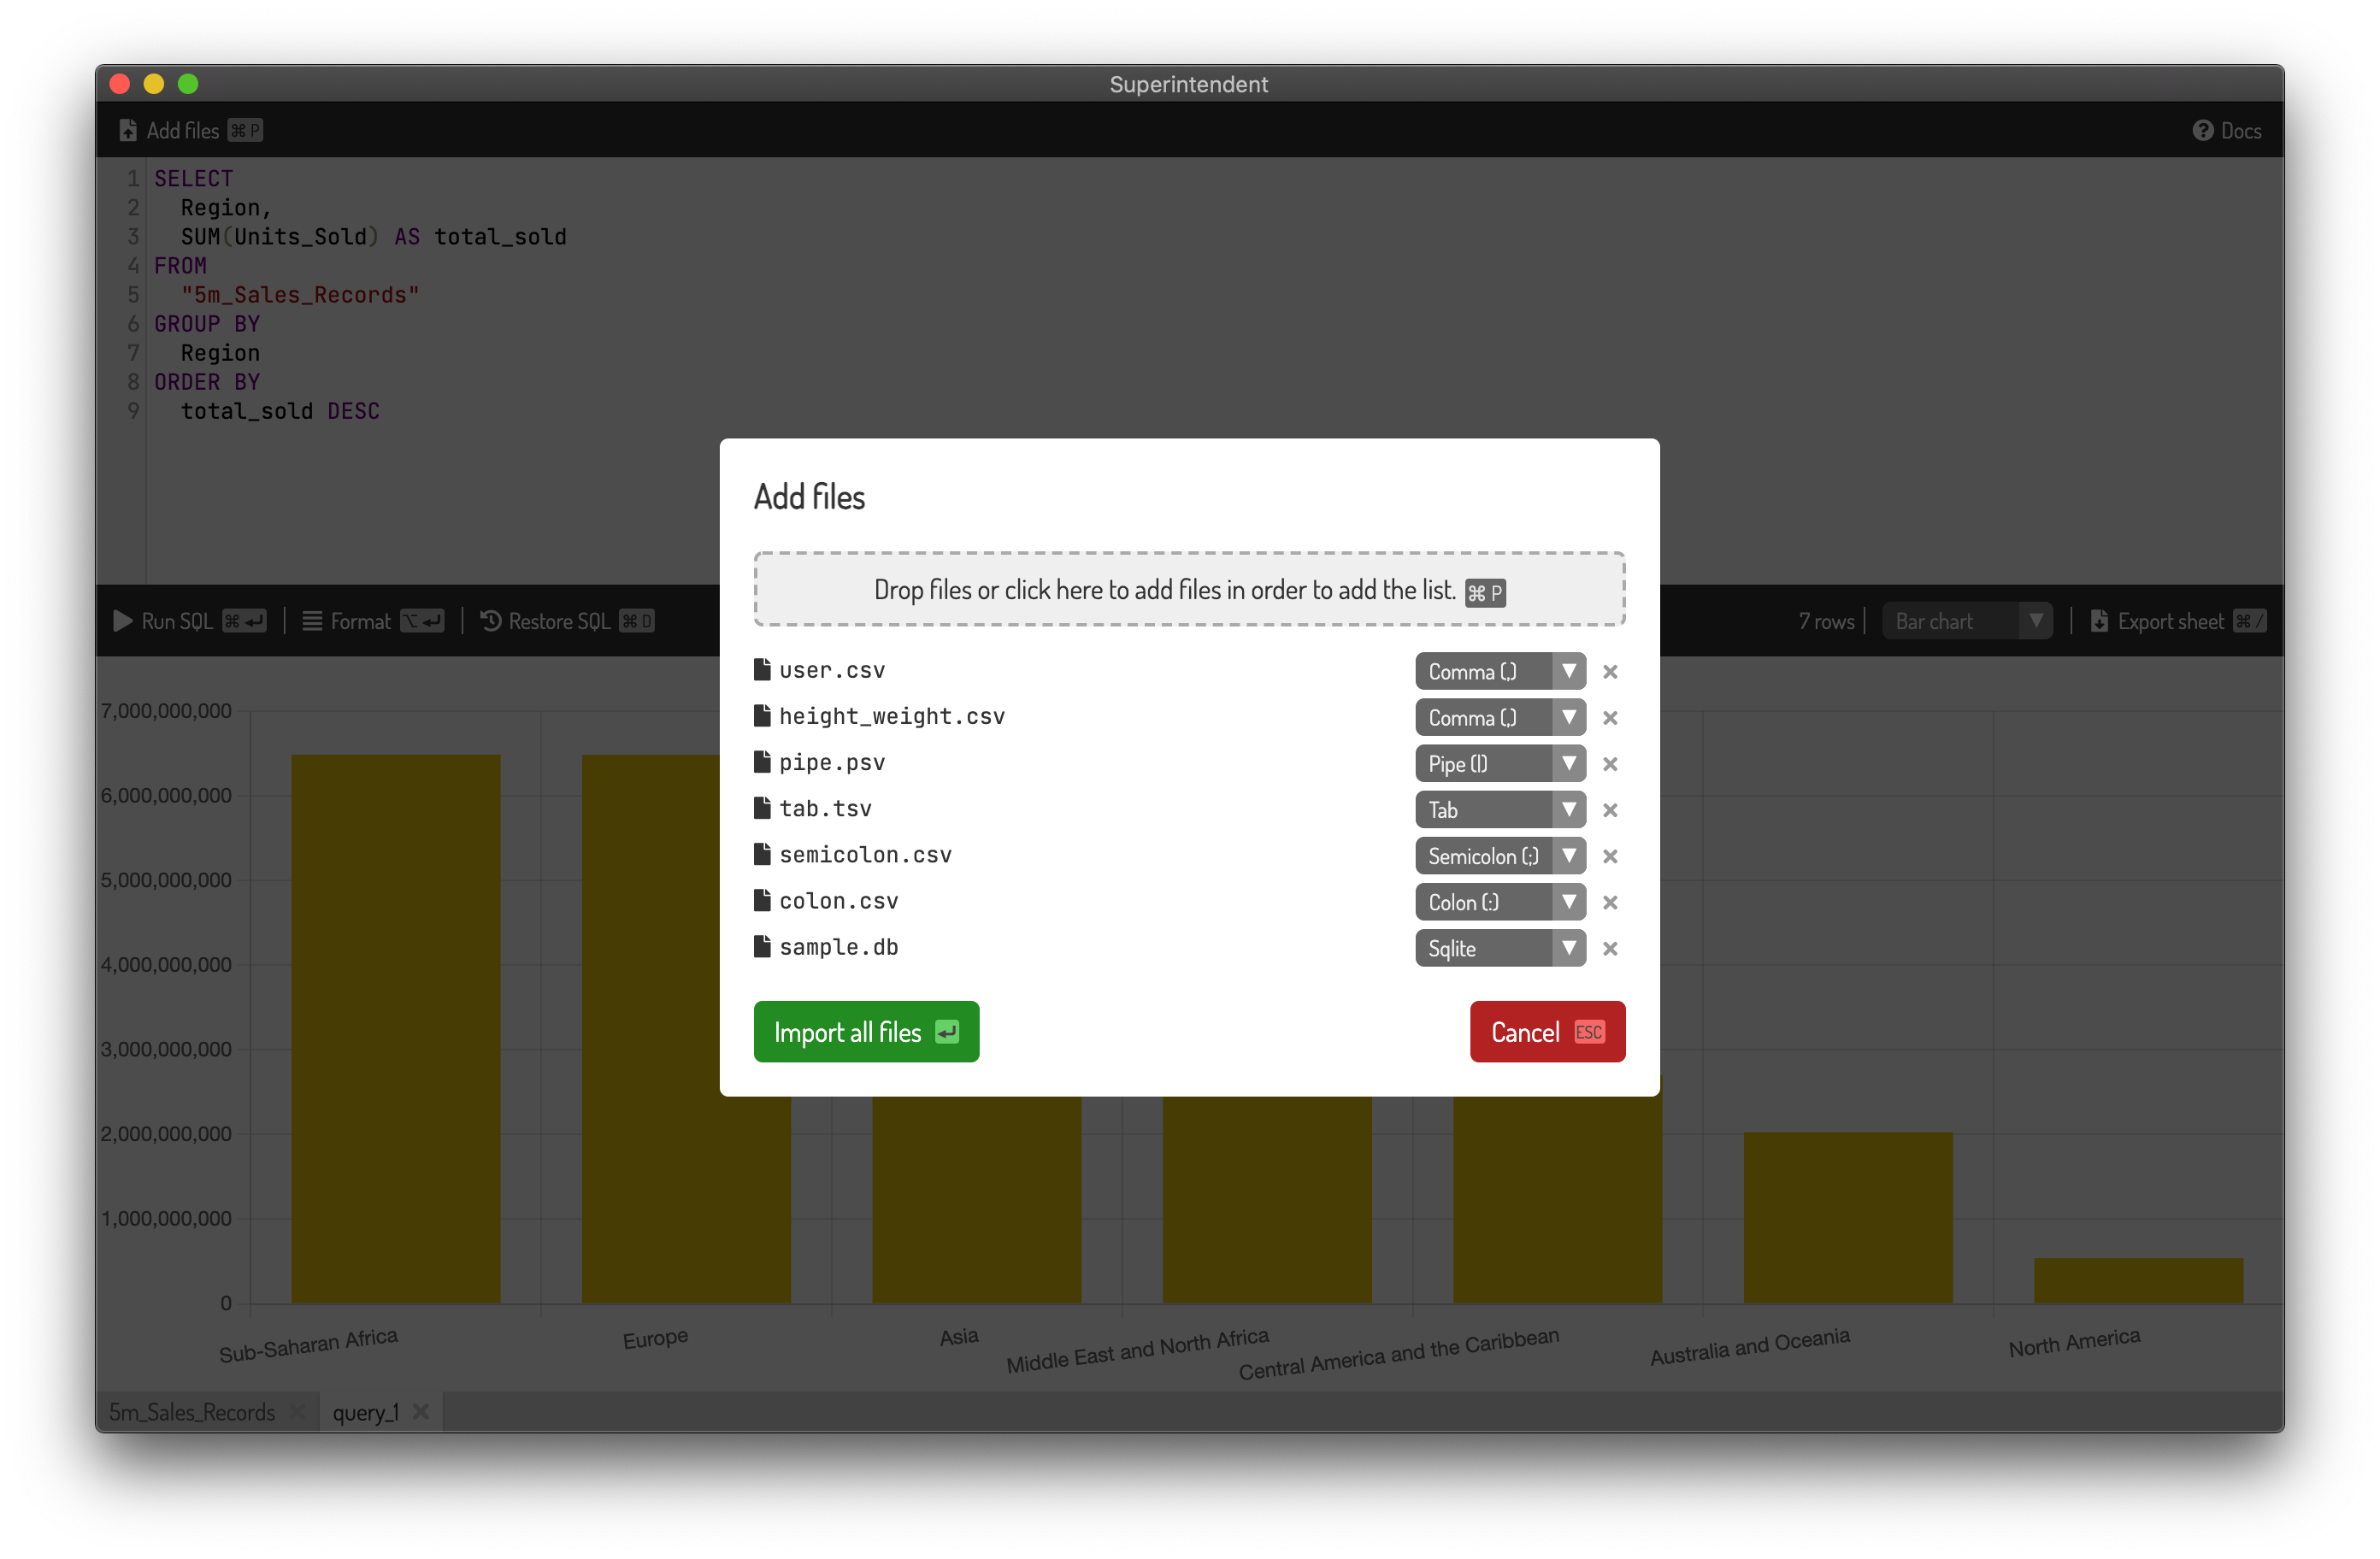Viewport: 2380px width, 1559px height.
Task: Remove sample.db from the import list
Action: click(x=1611, y=948)
